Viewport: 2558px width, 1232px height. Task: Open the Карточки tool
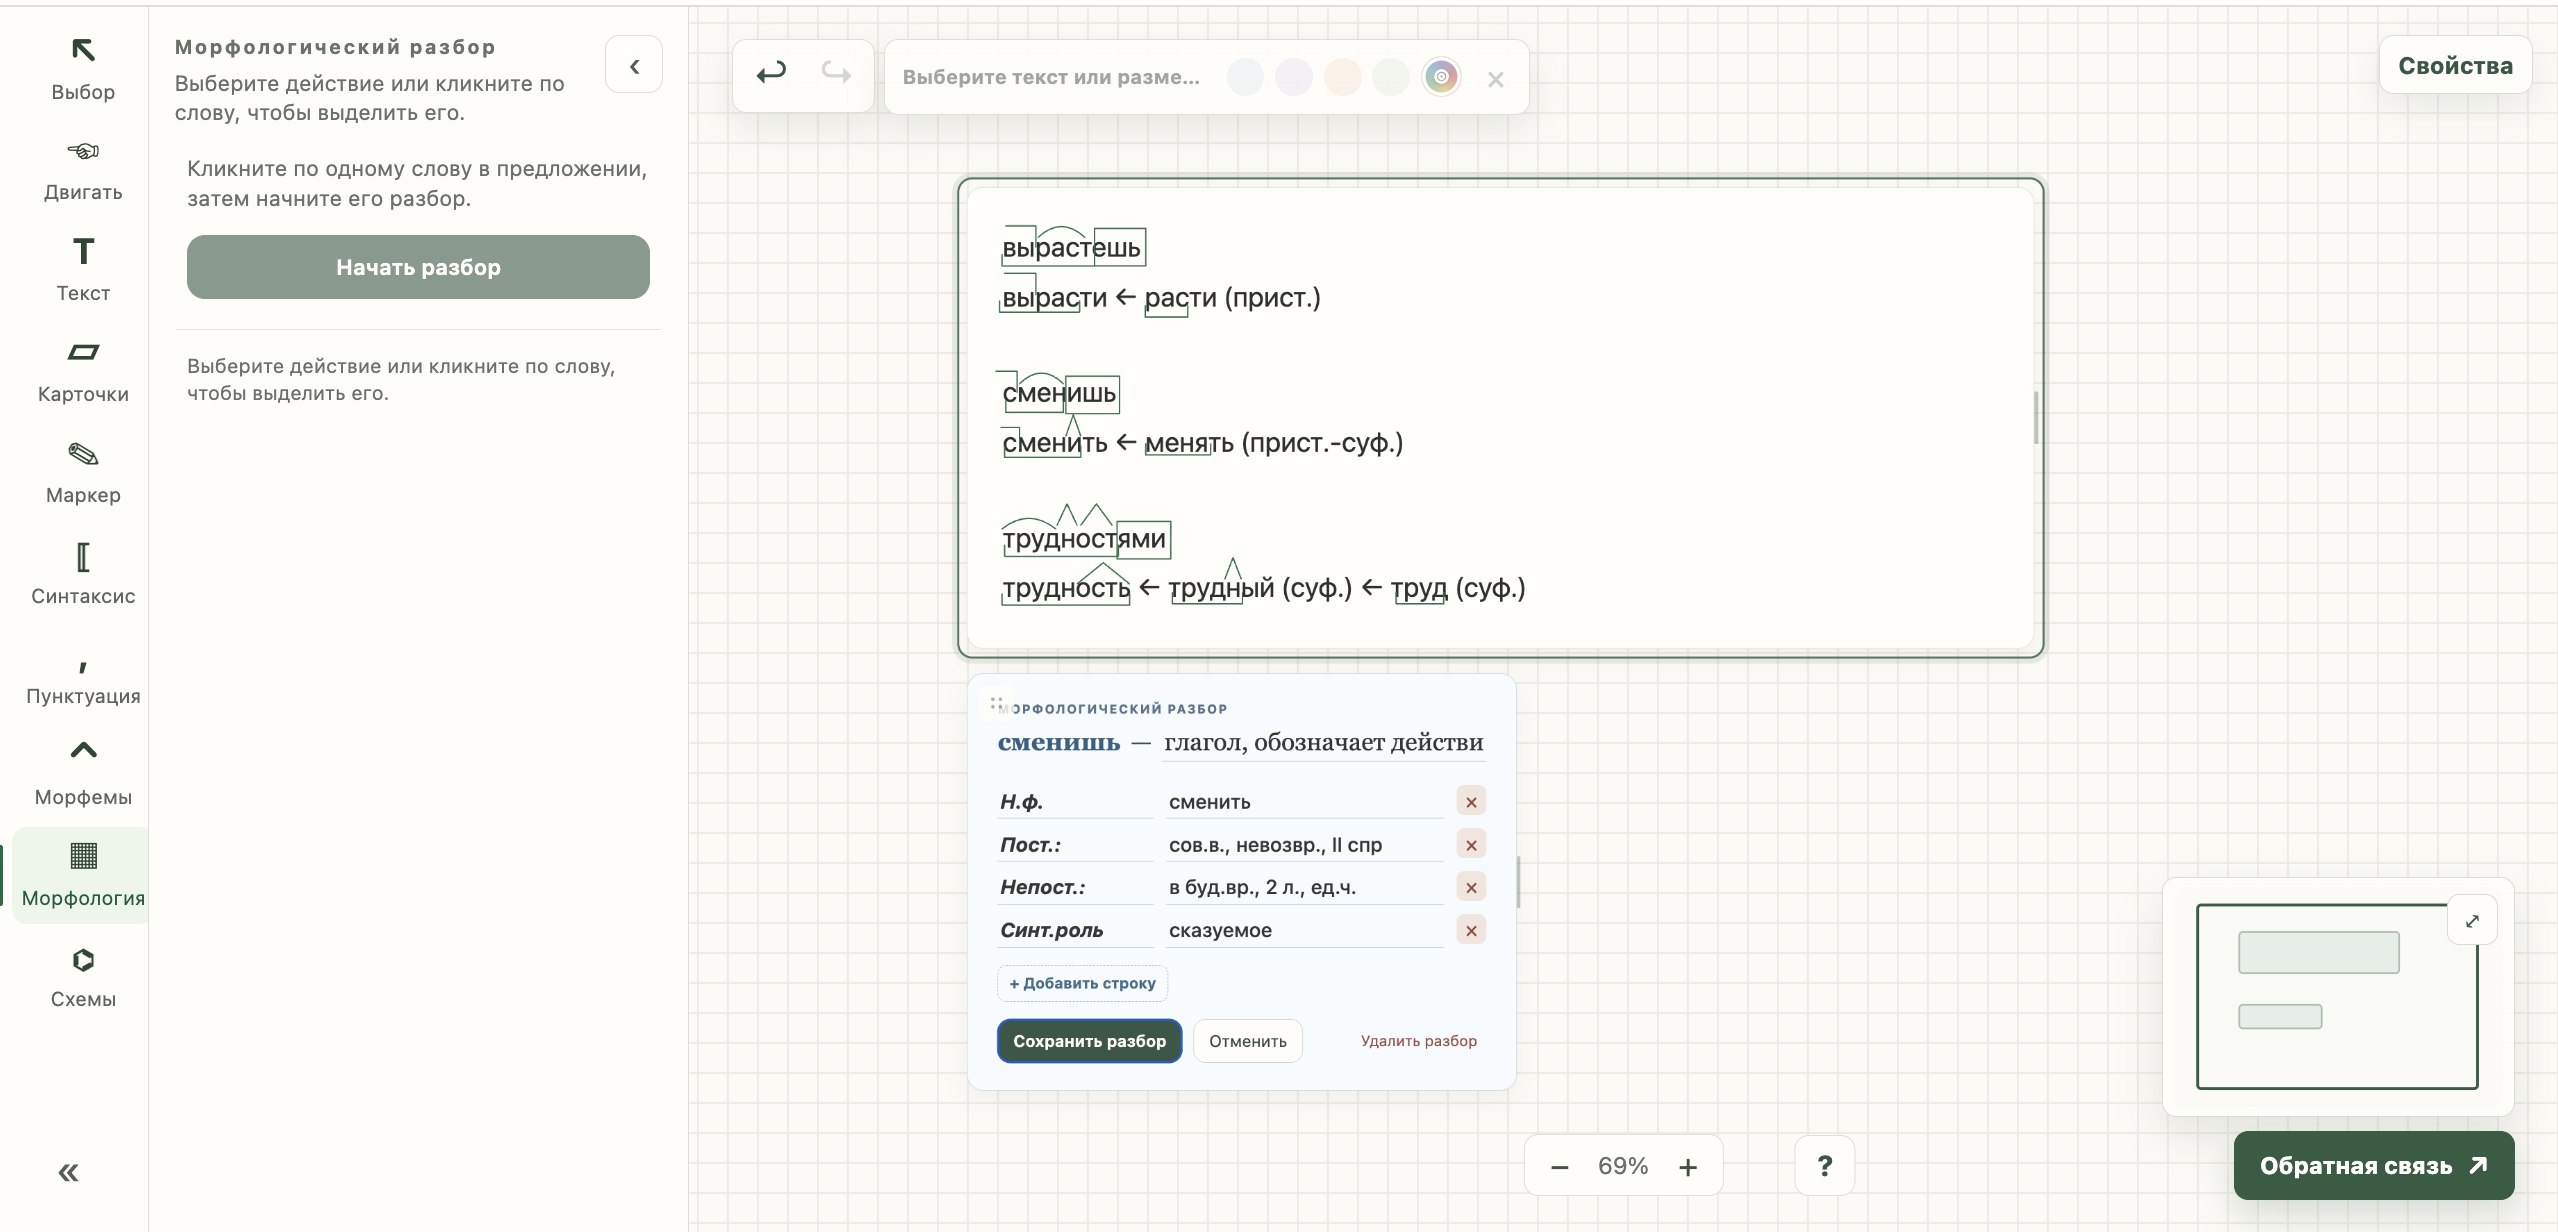pos(83,371)
